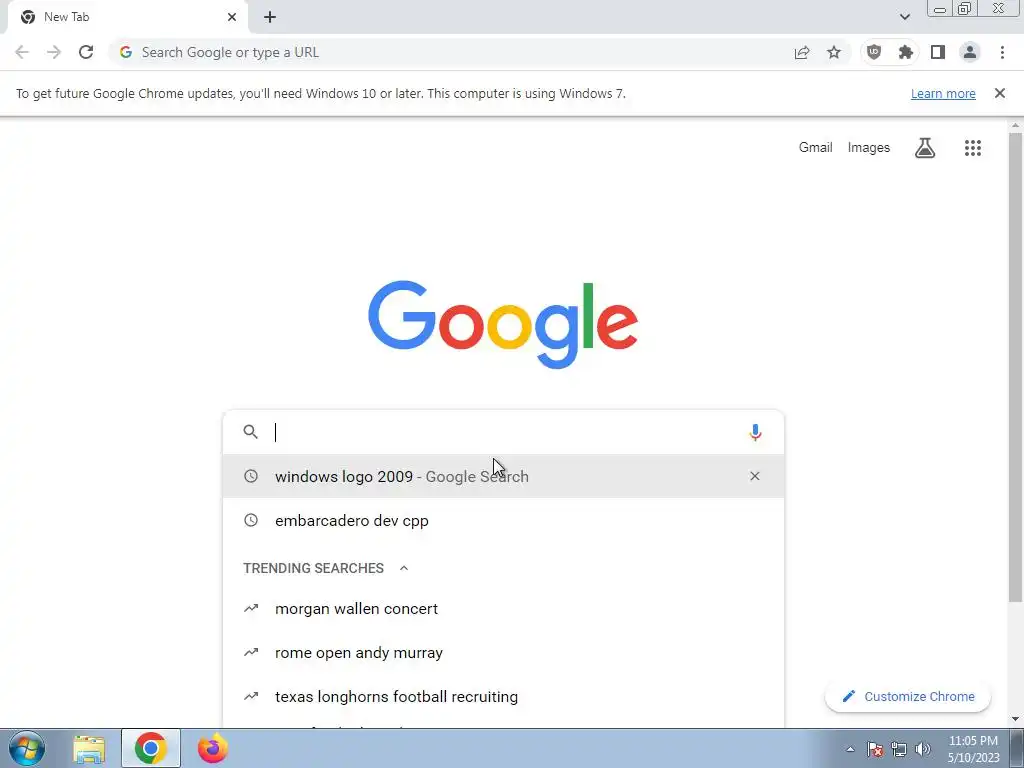Bookmark this tab with the star icon
This screenshot has height=768, width=1024.
click(x=834, y=52)
